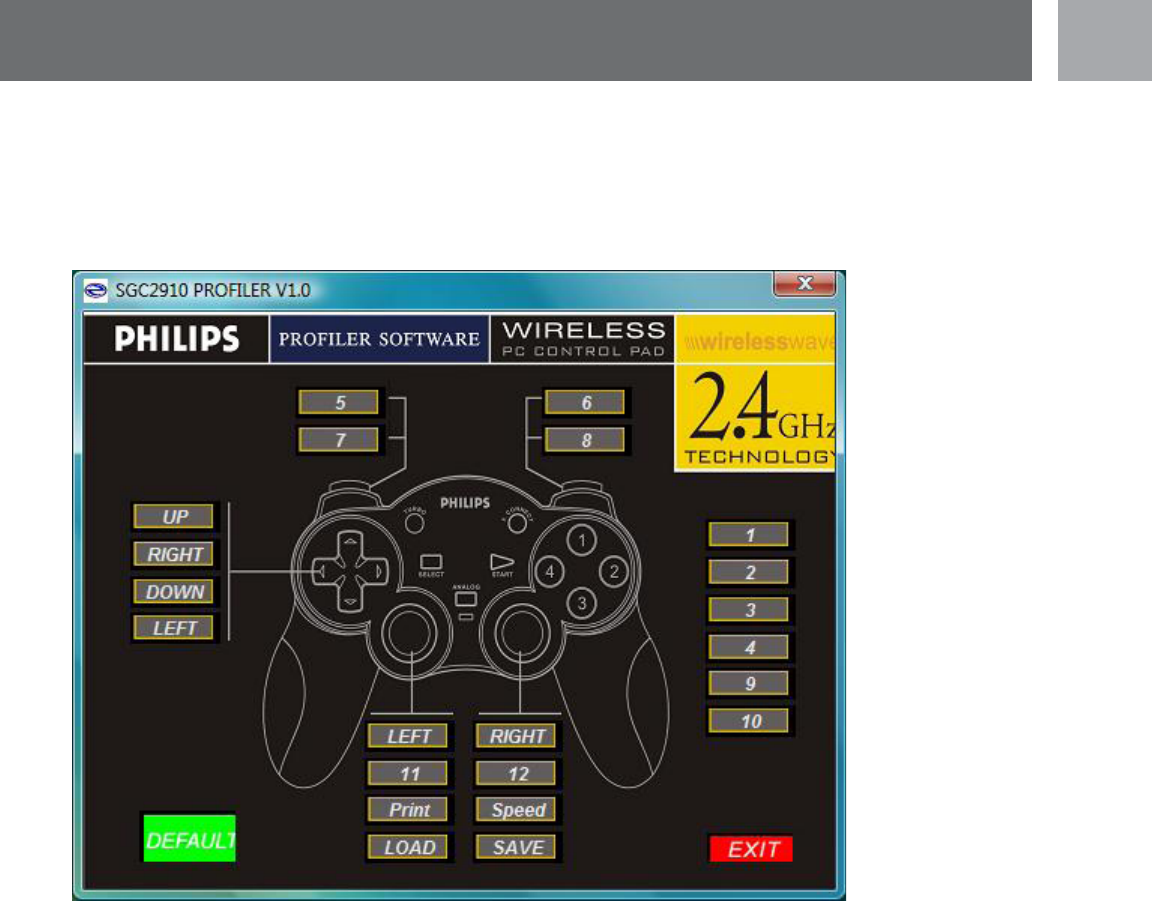
Task: Click the button 9 mapping box
Action: (749, 683)
